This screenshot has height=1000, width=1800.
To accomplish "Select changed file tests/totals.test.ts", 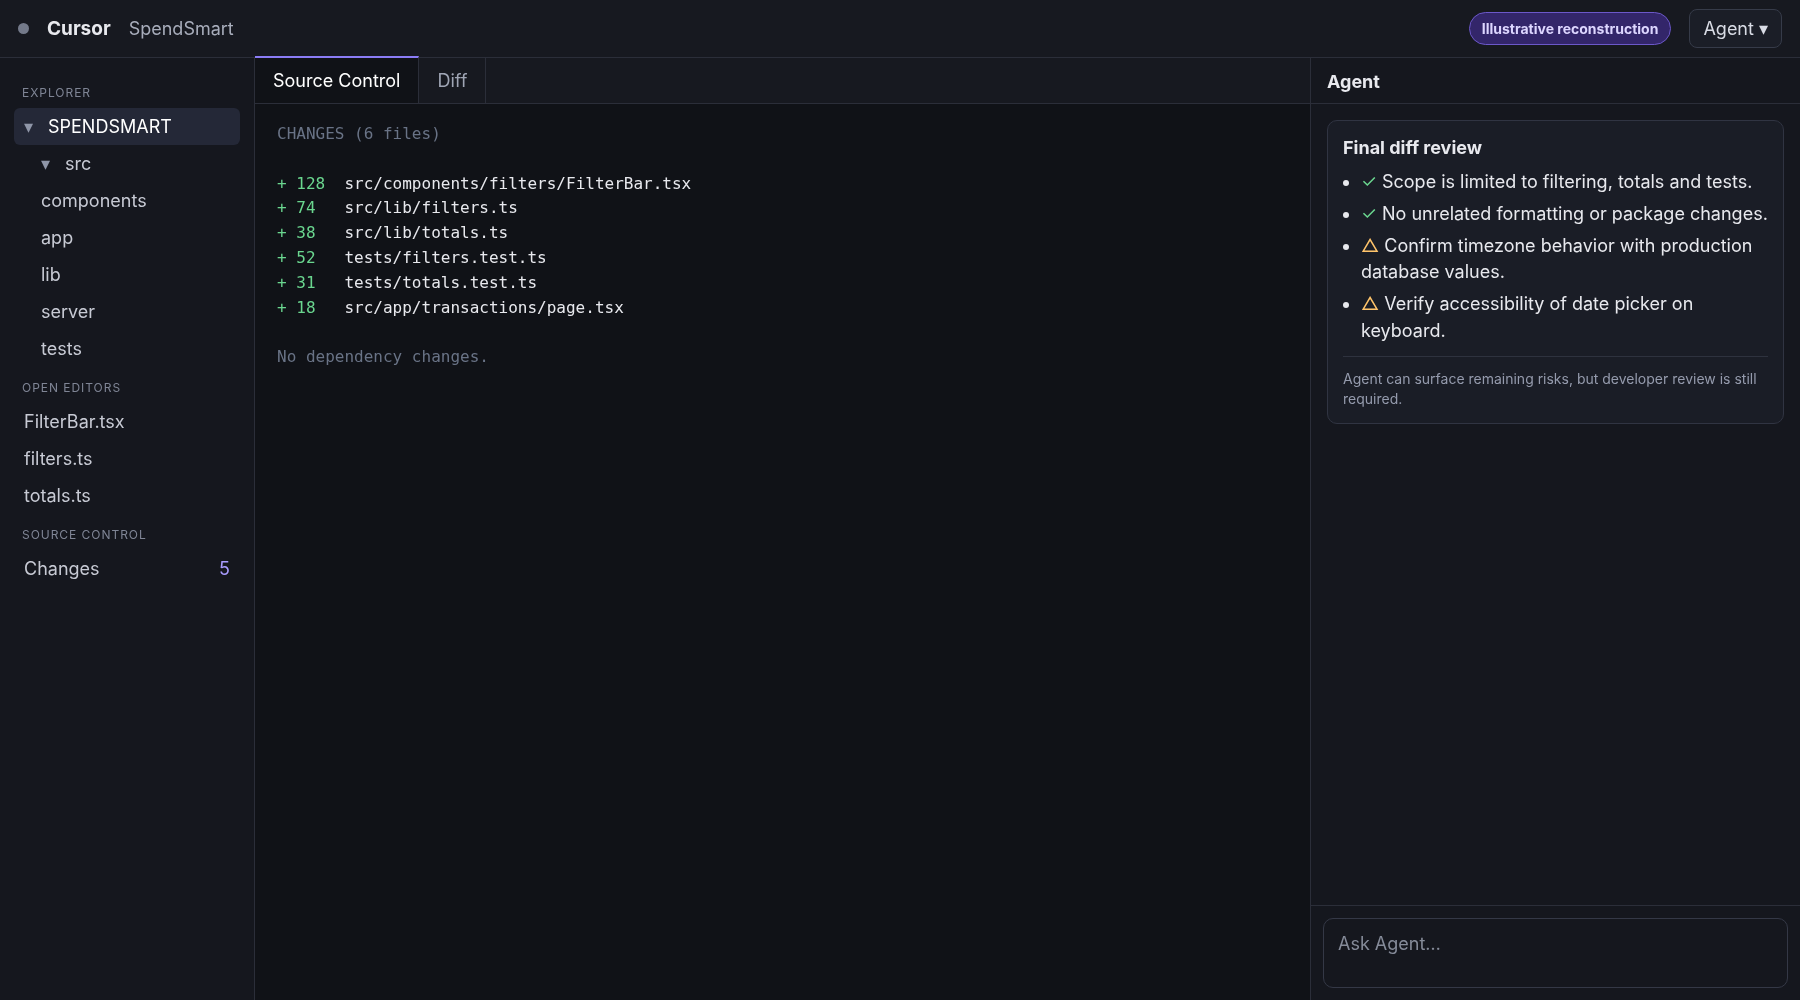I will pos(440,283).
